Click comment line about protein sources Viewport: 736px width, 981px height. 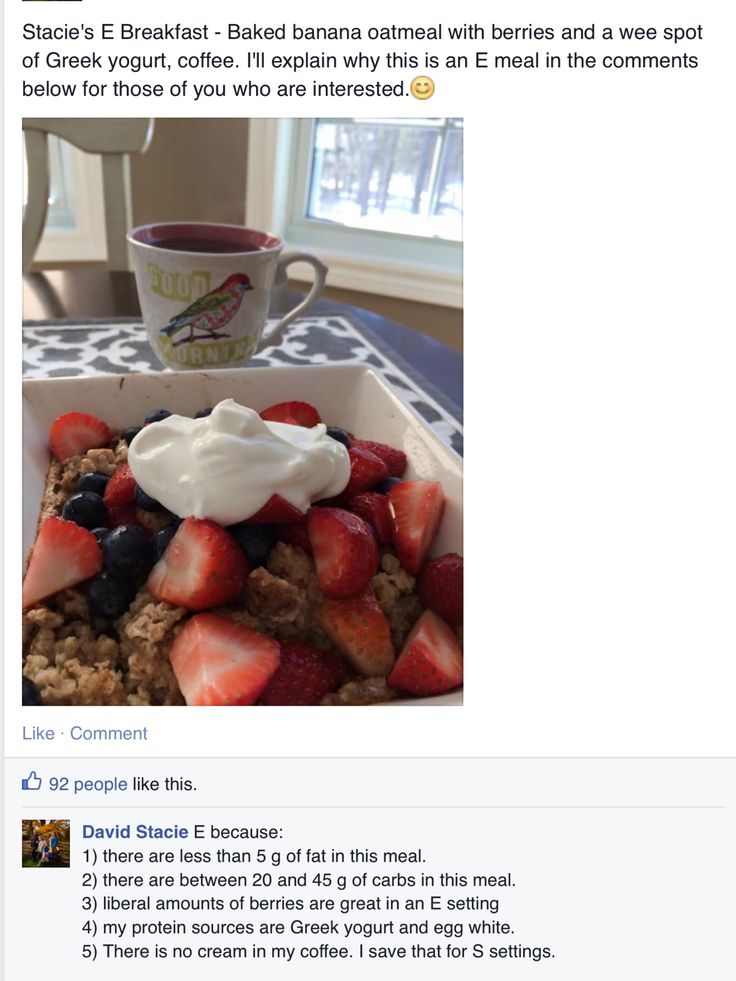[299, 927]
